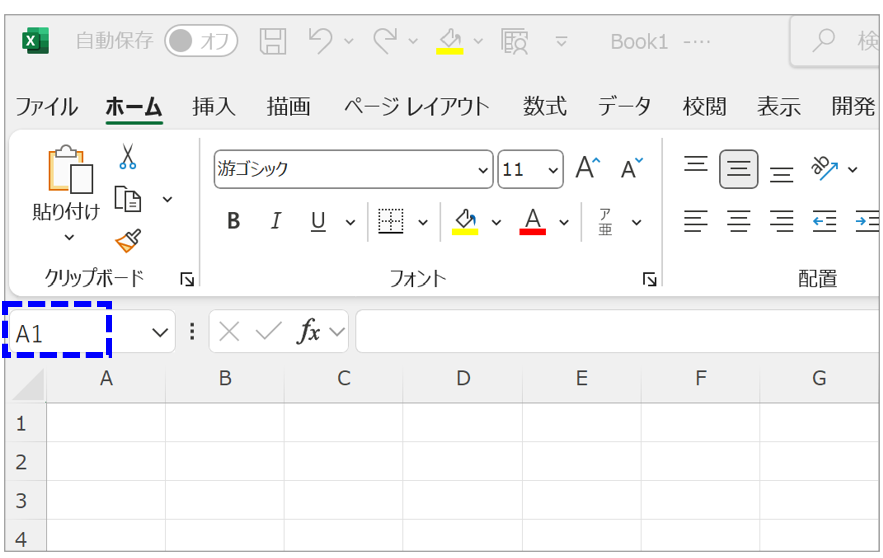Expand the Borders dropdown arrow
The width and height of the screenshot is (883, 558).
[x=423, y=222]
